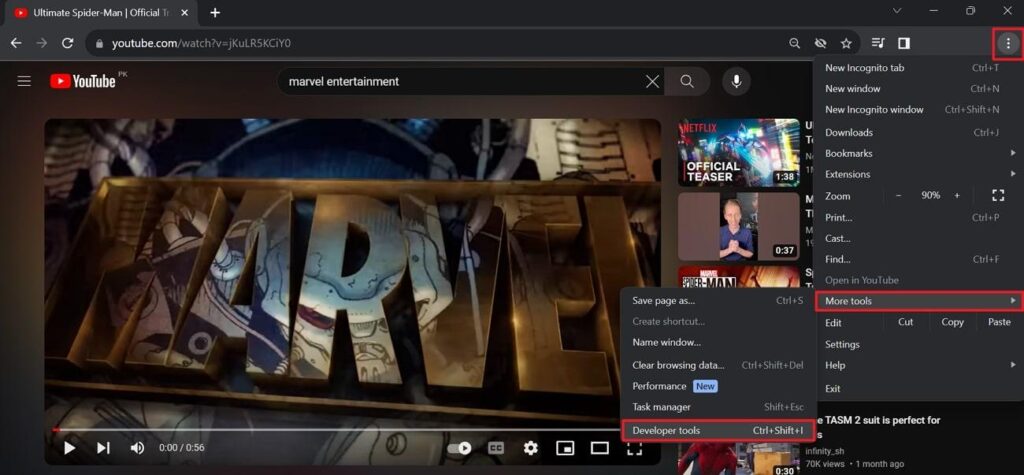The width and height of the screenshot is (1024, 475).
Task: Start voice search with microphone
Action: pyautogui.click(x=737, y=82)
